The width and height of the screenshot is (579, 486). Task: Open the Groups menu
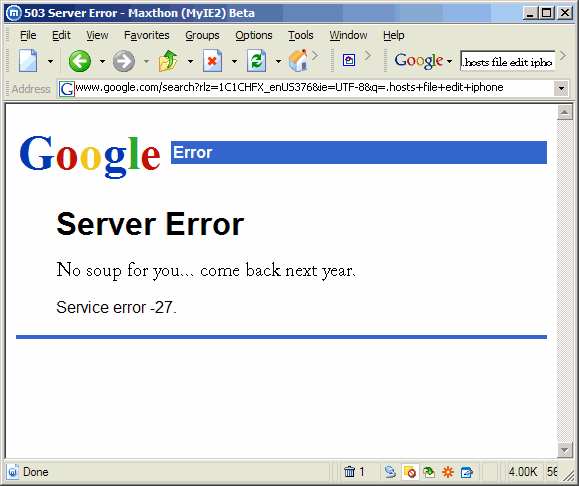(x=202, y=35)
